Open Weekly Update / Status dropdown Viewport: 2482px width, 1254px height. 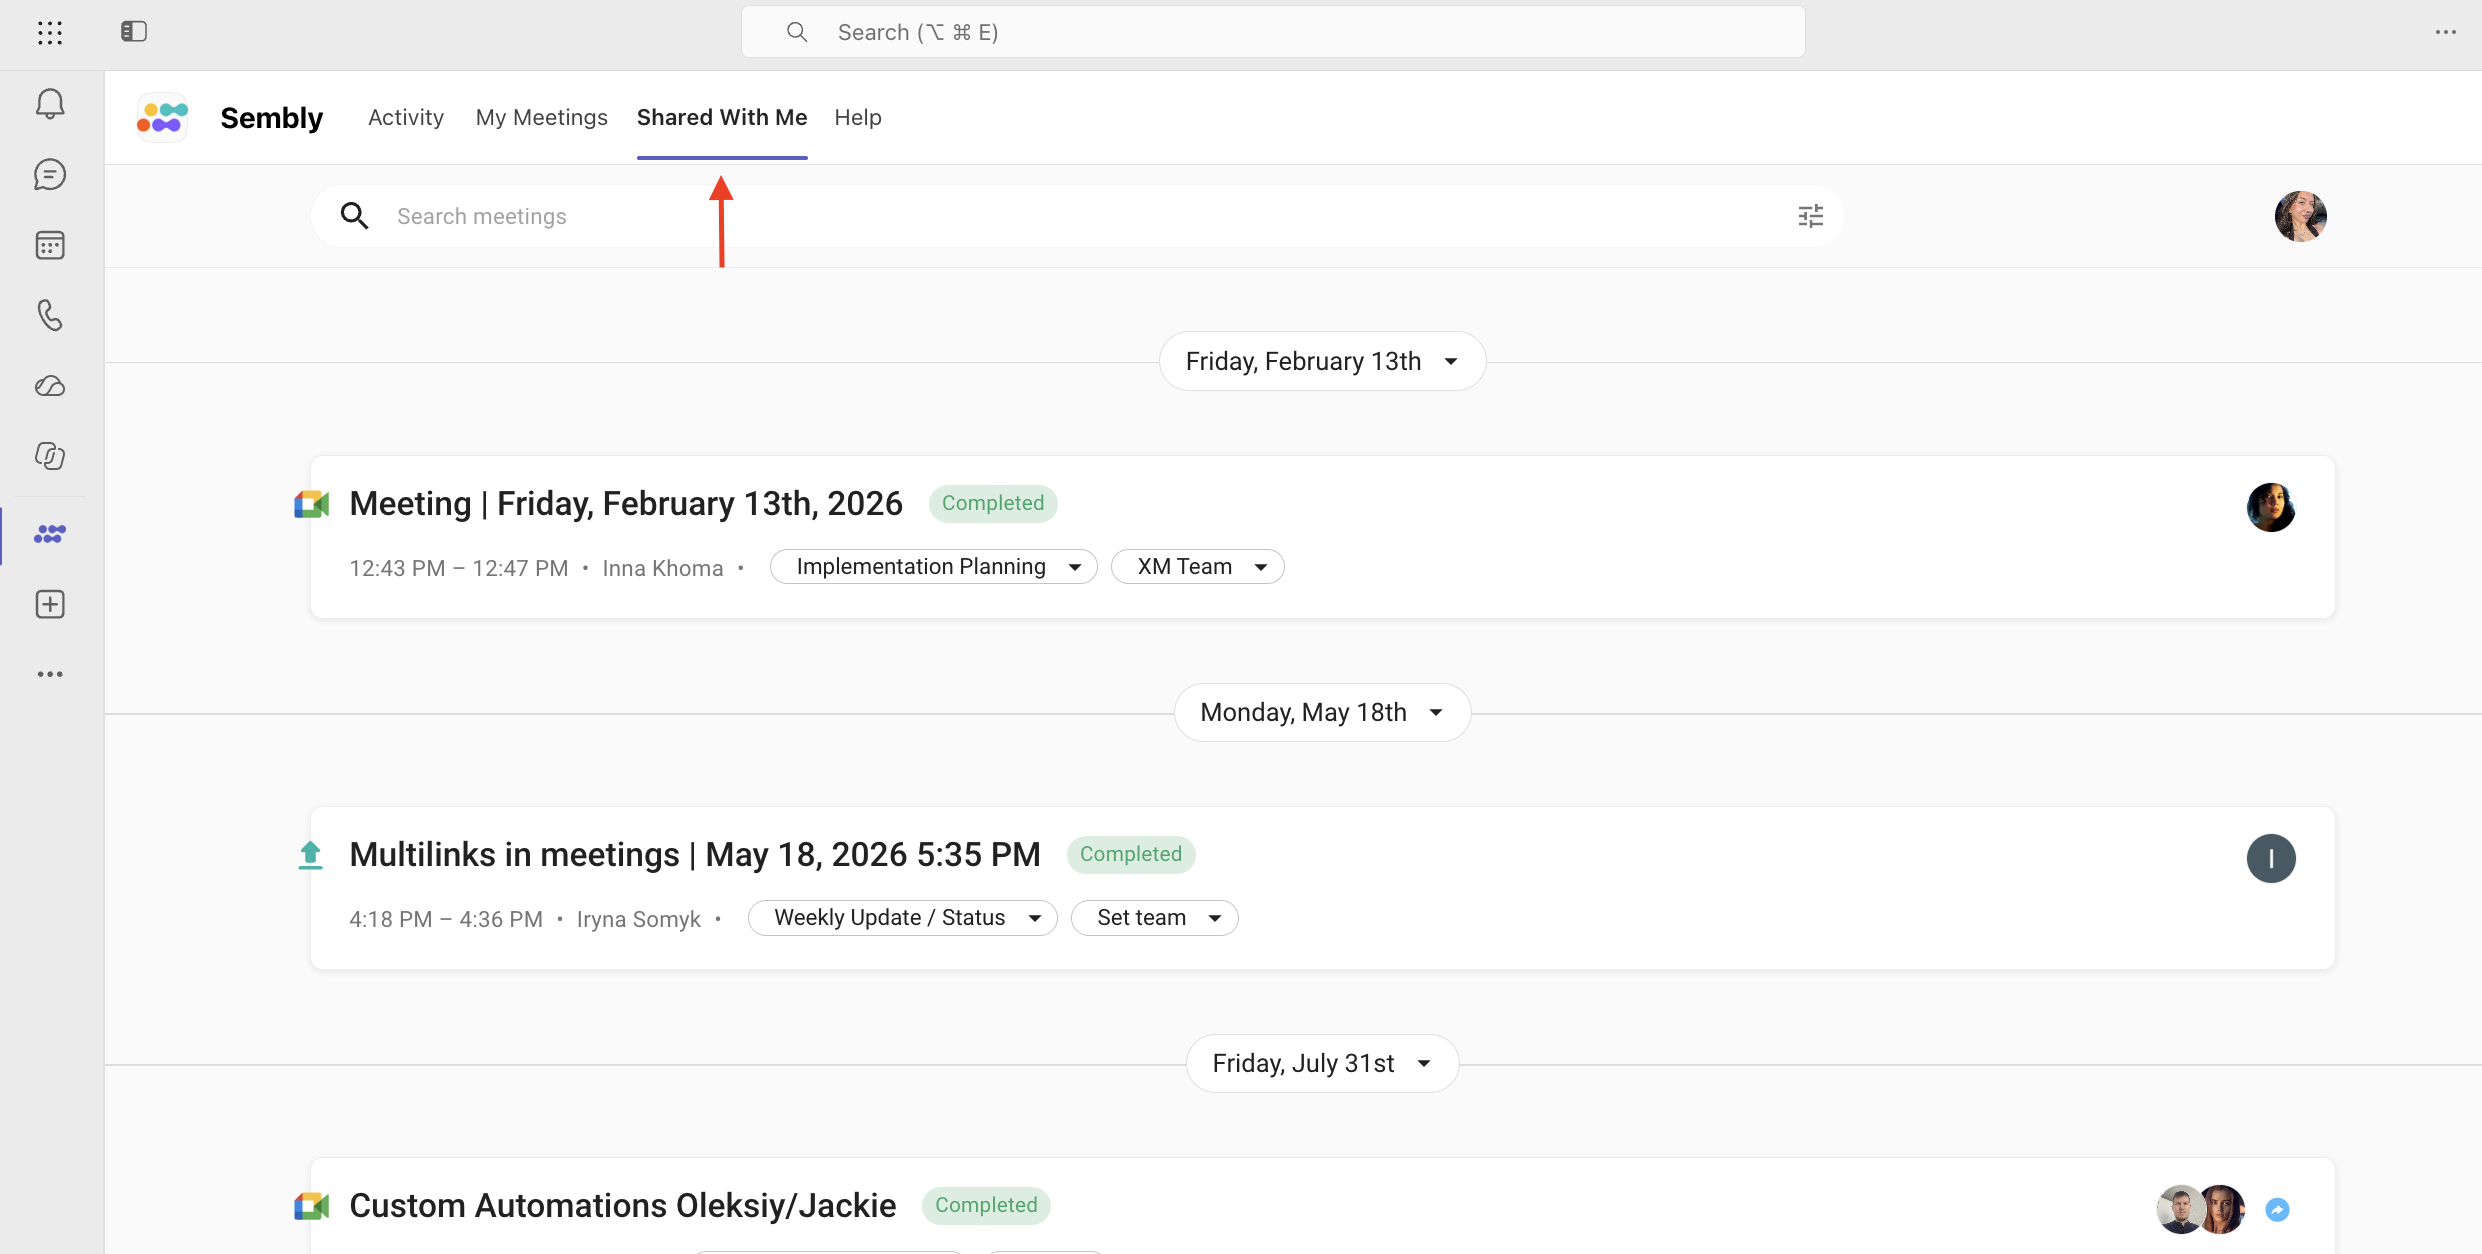point(903,918)
